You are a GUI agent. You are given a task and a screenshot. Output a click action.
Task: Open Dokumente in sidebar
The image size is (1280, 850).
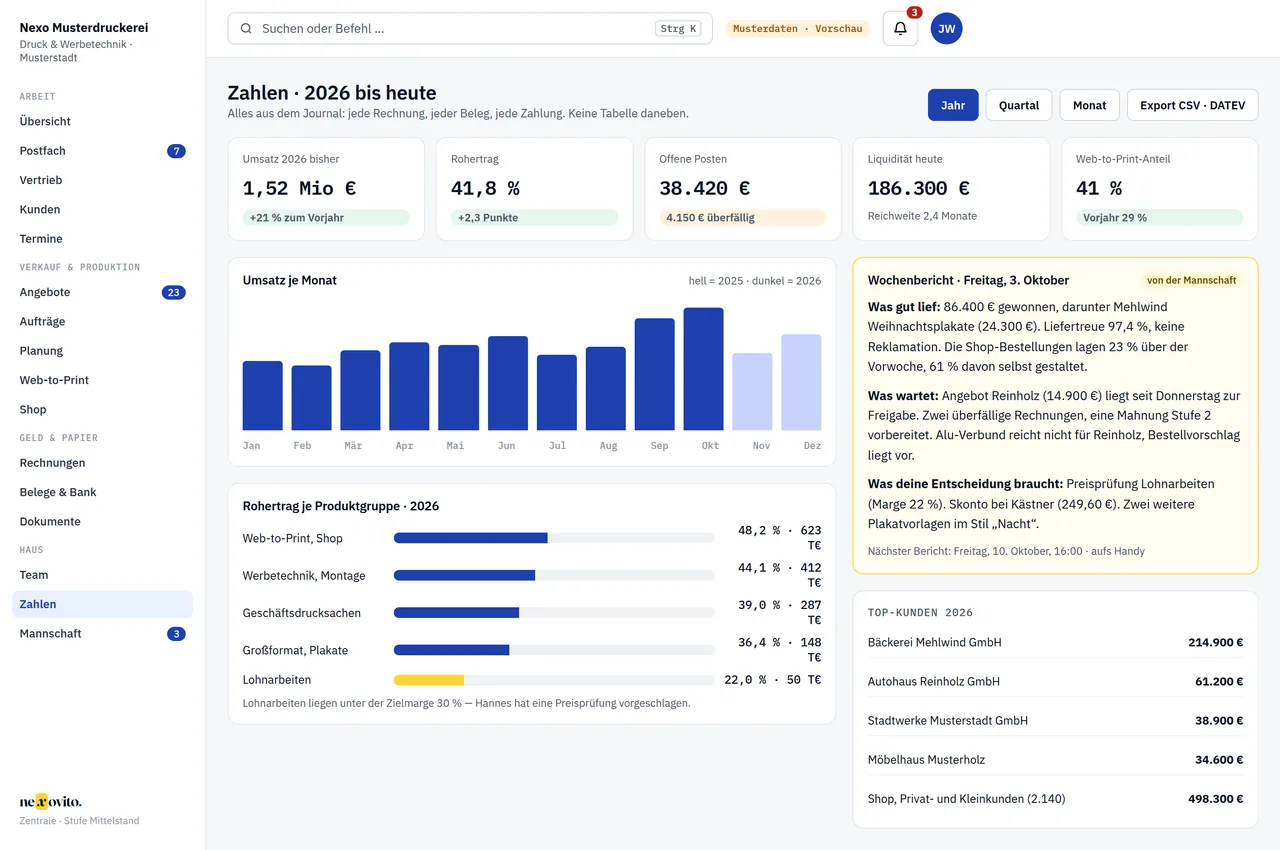(102, 521)
